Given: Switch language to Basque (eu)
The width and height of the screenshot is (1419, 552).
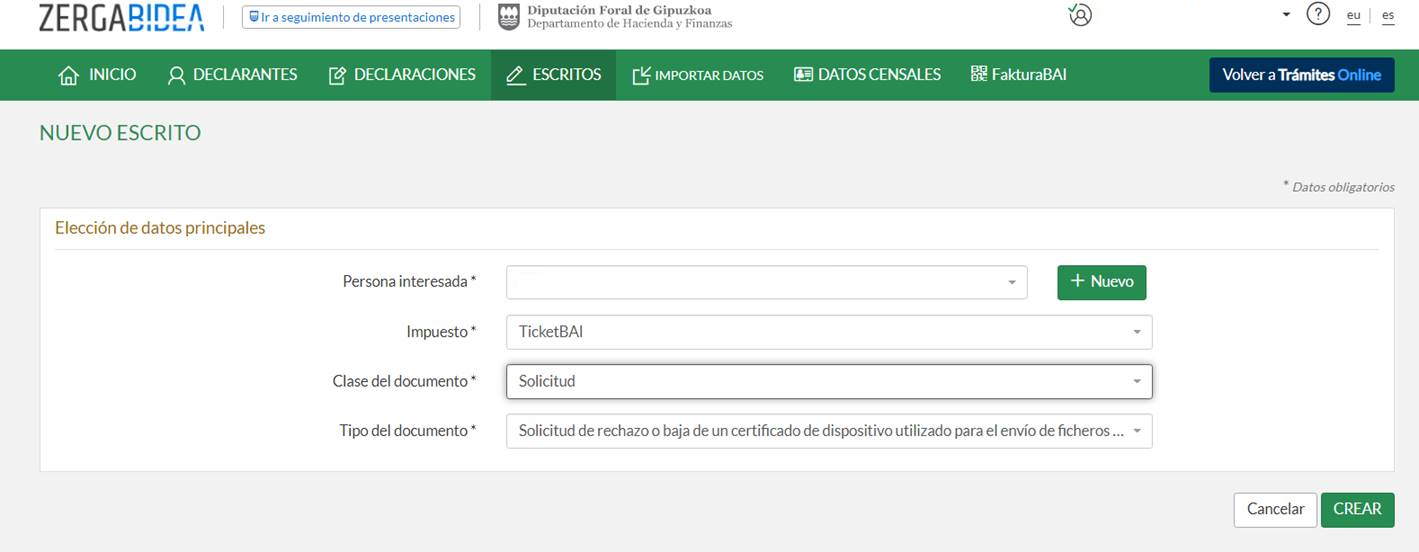Looking at the screenshot, I should [1353, 16].
